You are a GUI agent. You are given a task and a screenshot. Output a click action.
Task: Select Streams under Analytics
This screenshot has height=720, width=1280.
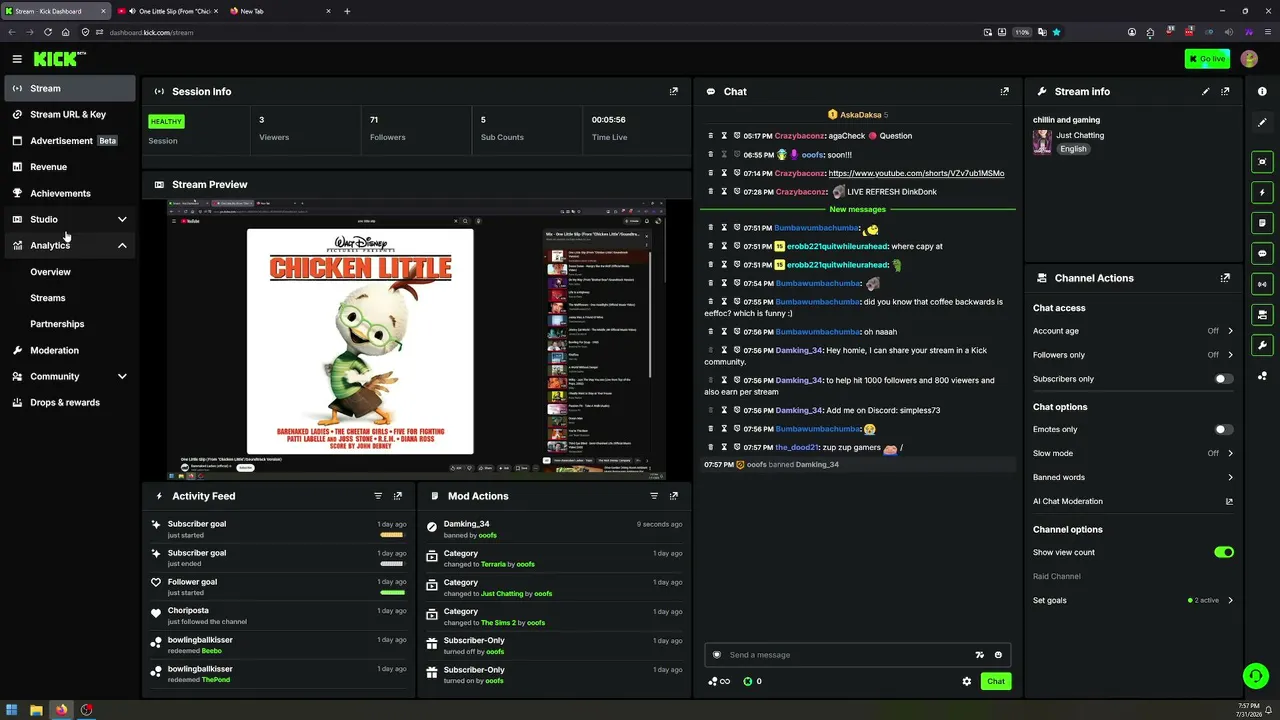coord(48,298)
